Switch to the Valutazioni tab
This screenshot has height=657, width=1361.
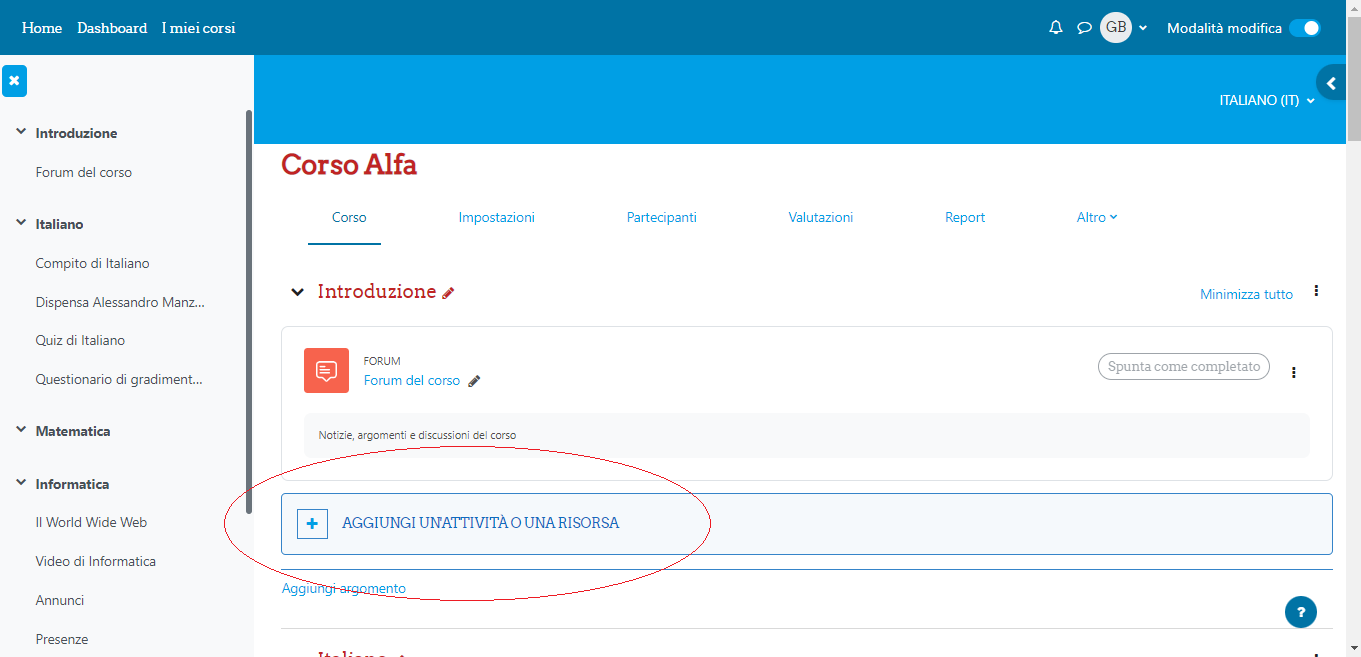pyautogui.click(x=821, y=217)
